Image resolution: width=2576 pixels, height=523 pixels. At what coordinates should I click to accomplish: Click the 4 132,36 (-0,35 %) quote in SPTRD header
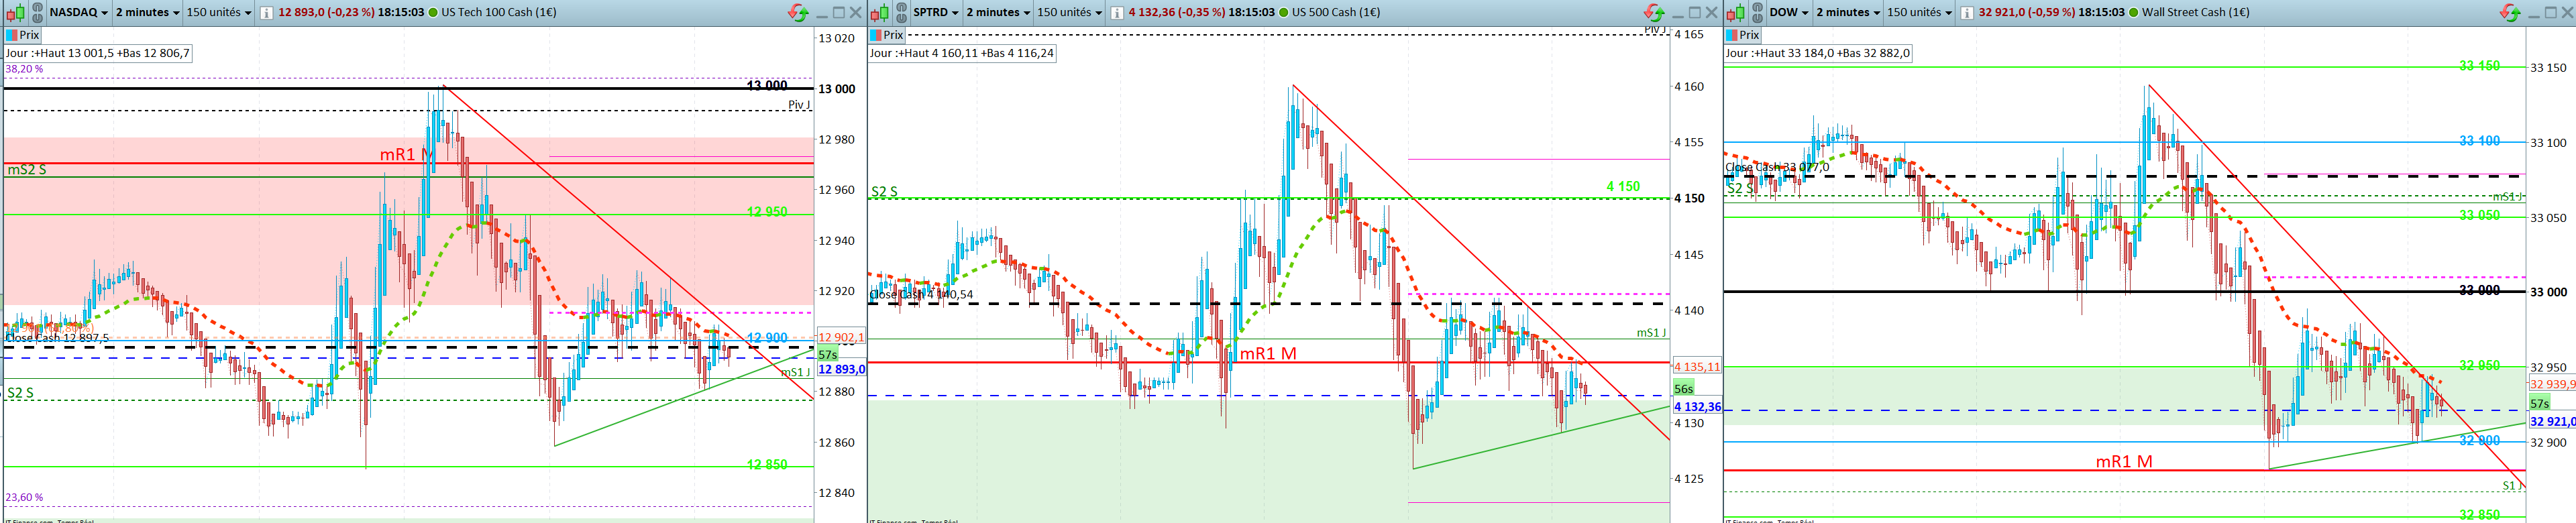tap(1177, 13)
